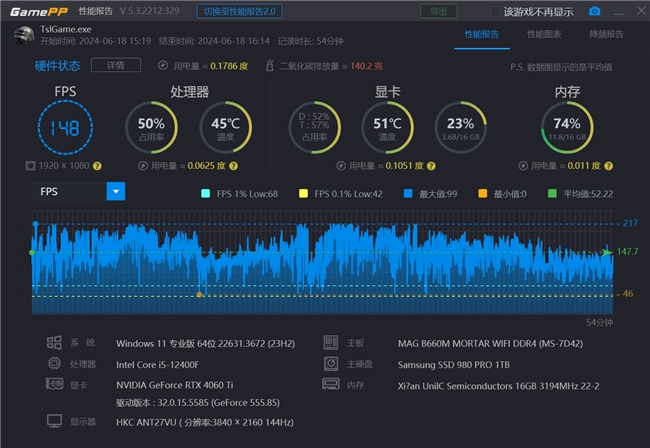650x448 pixels.
Task: Click the green average marker on FPS chart
Action: tap(32, 252)
